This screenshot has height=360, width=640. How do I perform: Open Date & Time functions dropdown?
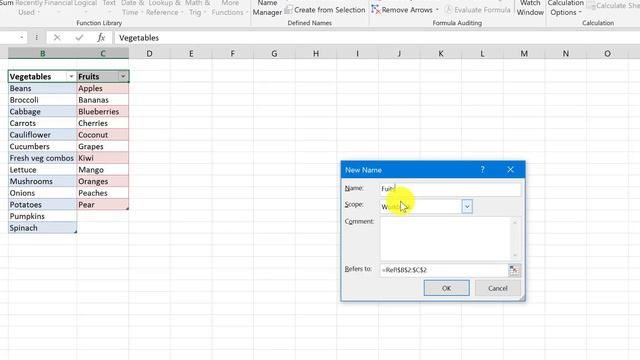[132, 7]
